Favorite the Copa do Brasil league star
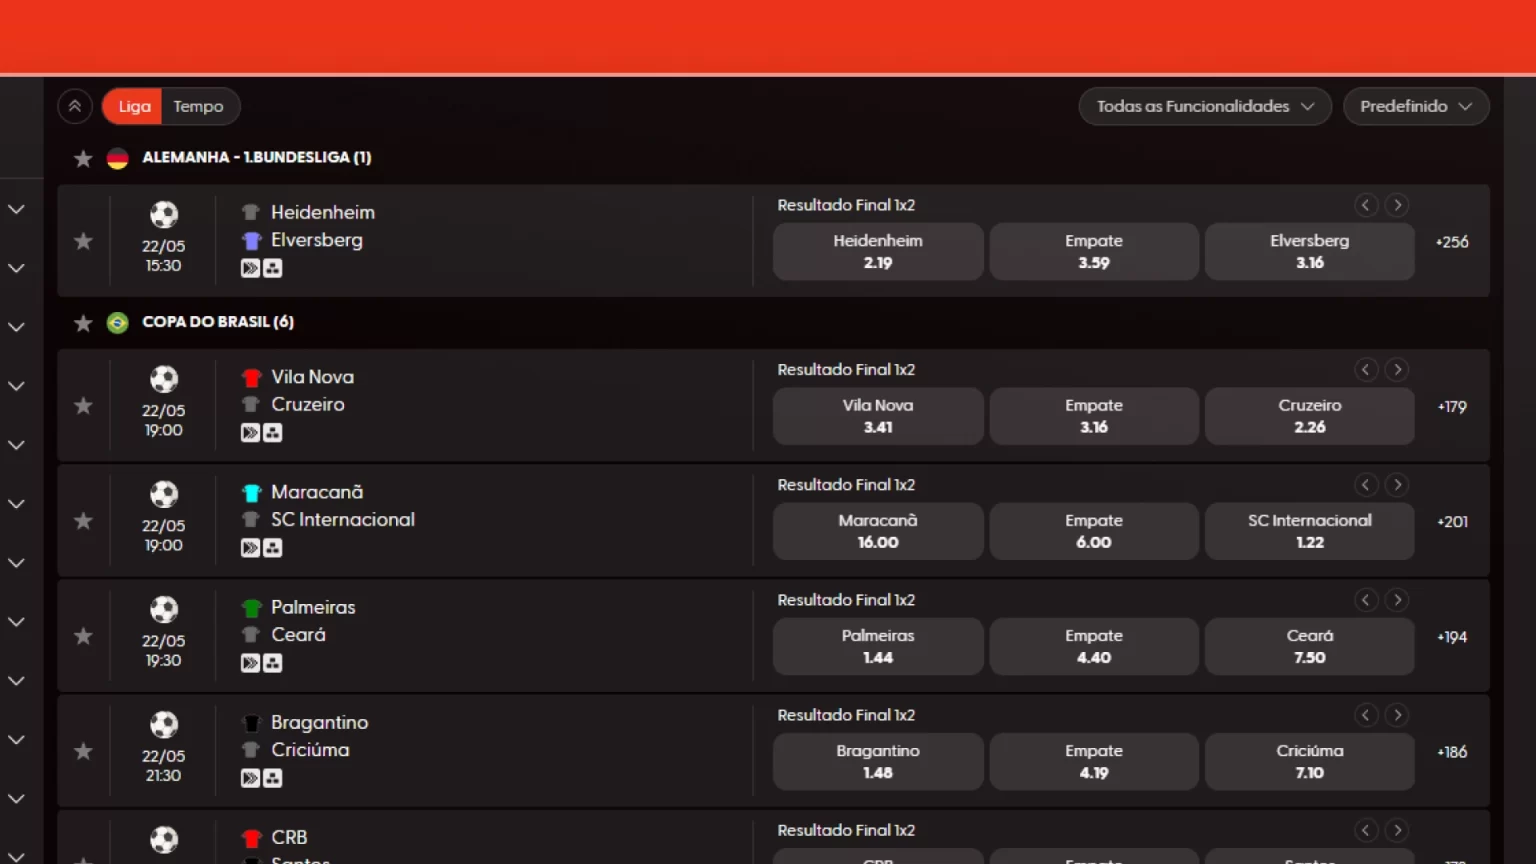Image resolution: width=1536 pixels, height=864 pixels. (83, 322)
